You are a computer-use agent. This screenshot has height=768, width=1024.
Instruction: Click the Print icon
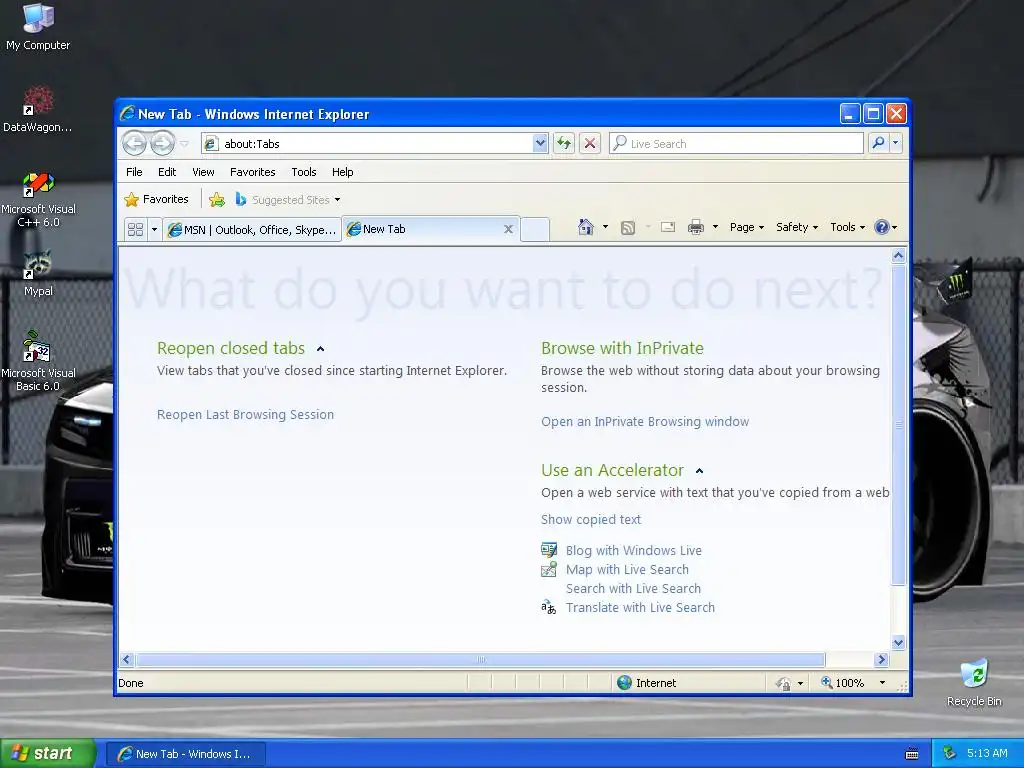(x=696, y=227)
